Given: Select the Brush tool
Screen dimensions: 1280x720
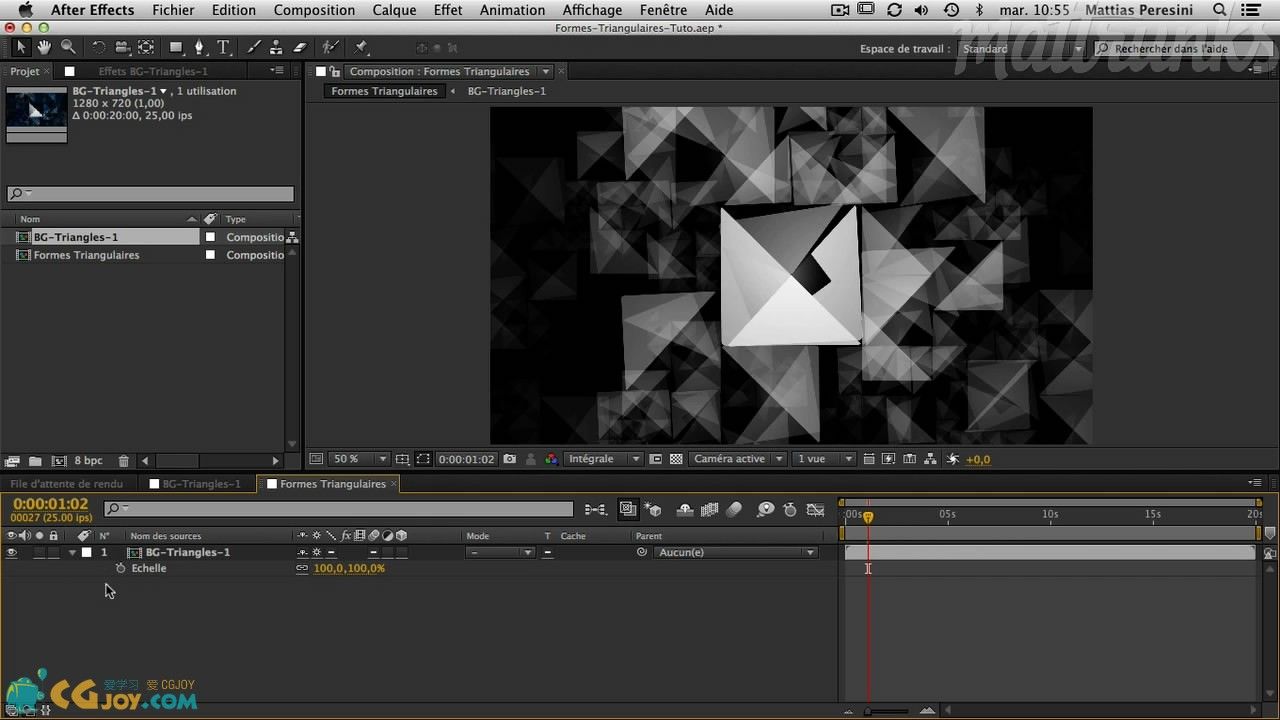Looking at the screenshot, I should click(x=253, y=48).
